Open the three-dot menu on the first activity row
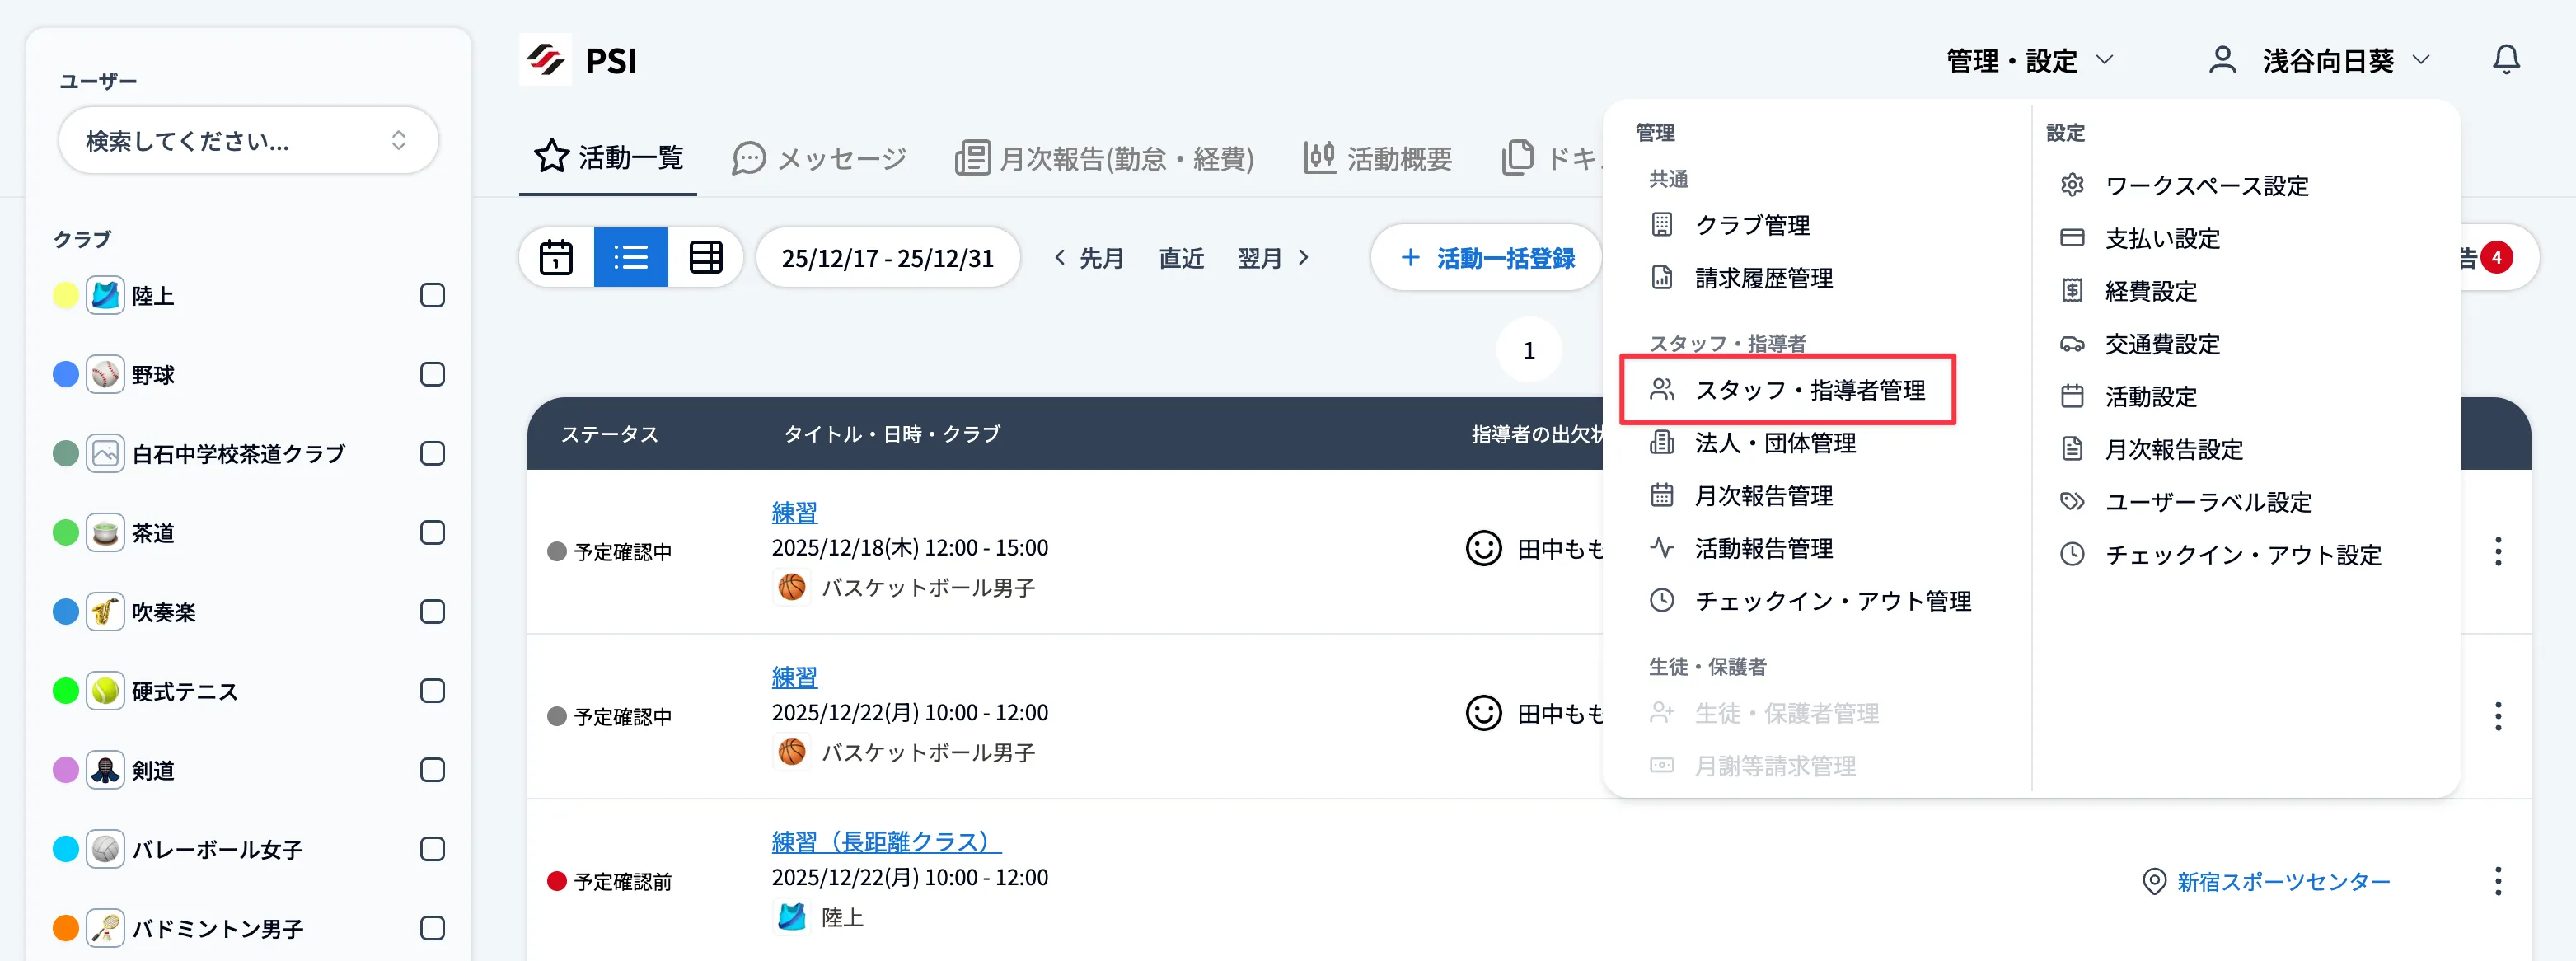Viewport: 2576px width, 961px height. tap(2498, 551)
